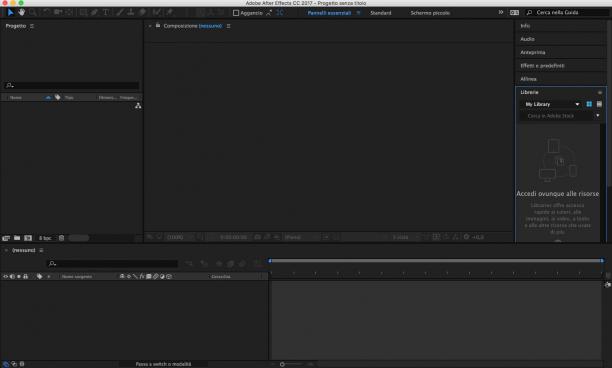Enable the Aggancia snapping checkbox

236,13
